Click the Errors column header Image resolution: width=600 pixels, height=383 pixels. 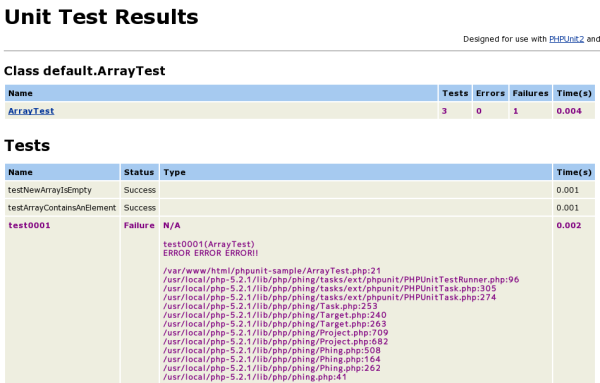(x=490, y=93)
